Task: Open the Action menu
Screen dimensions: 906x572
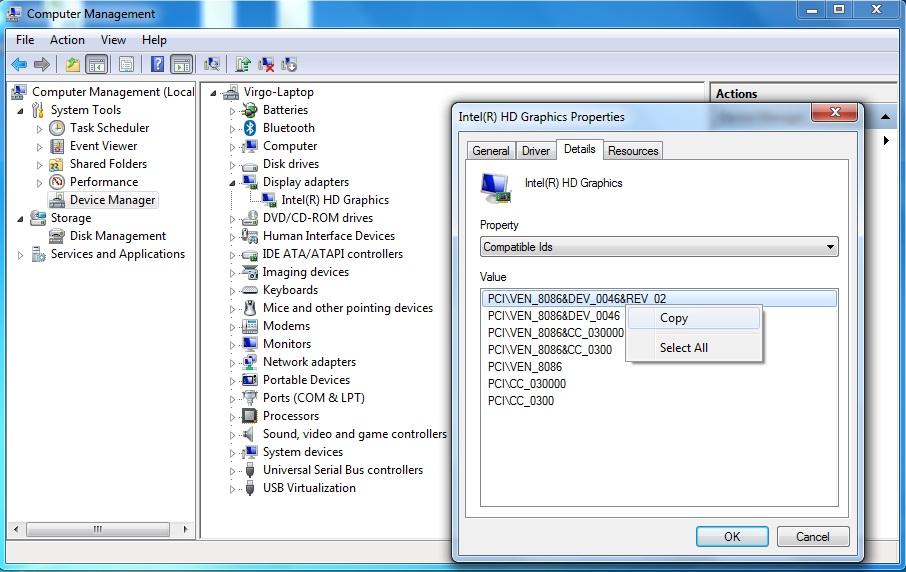Action: pos(67,40)
